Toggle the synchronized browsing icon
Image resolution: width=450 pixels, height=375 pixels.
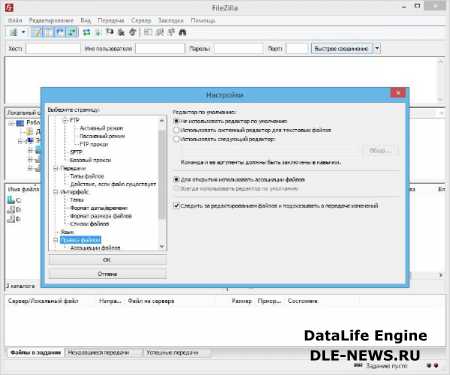point(171,32)
